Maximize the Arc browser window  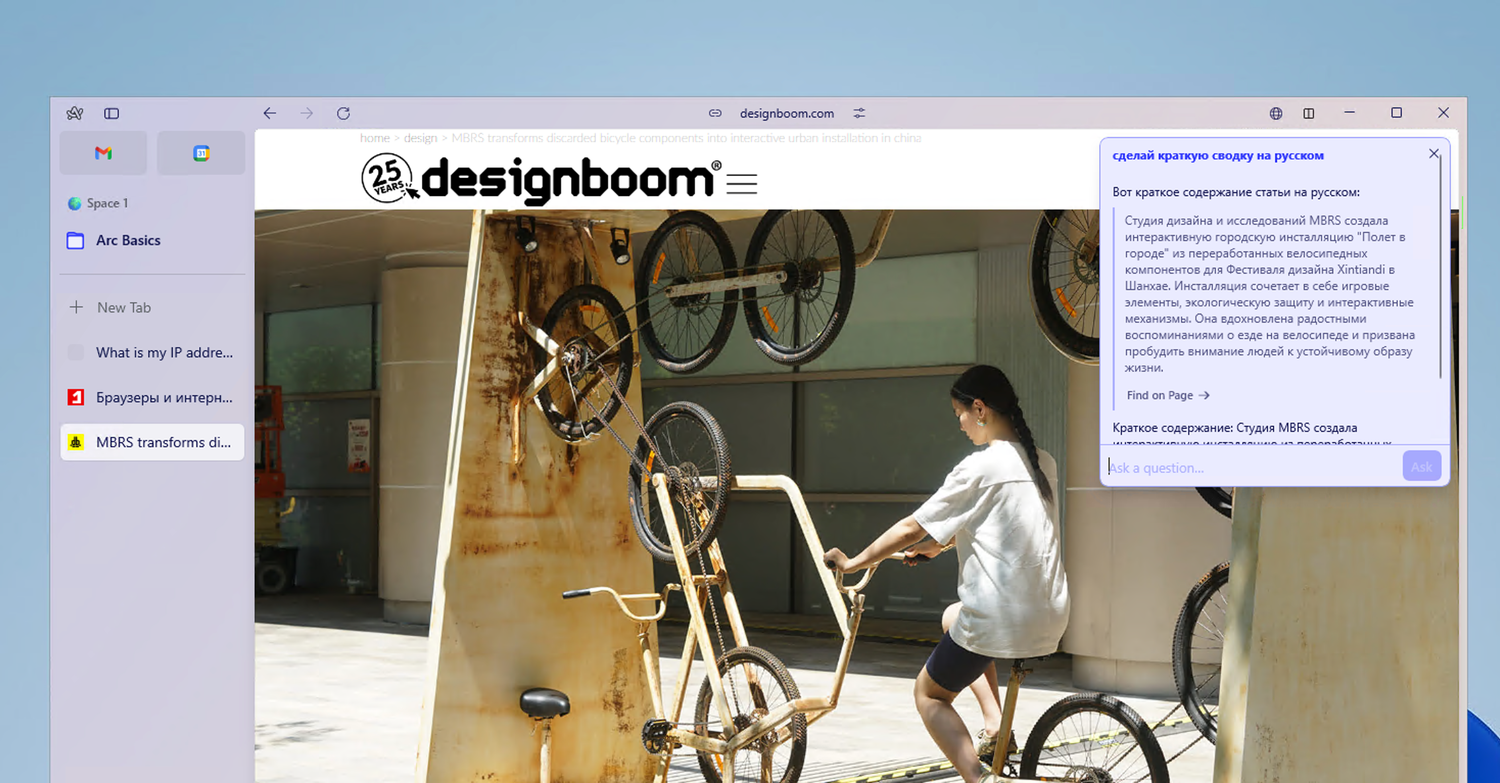tap(1397, 113)
